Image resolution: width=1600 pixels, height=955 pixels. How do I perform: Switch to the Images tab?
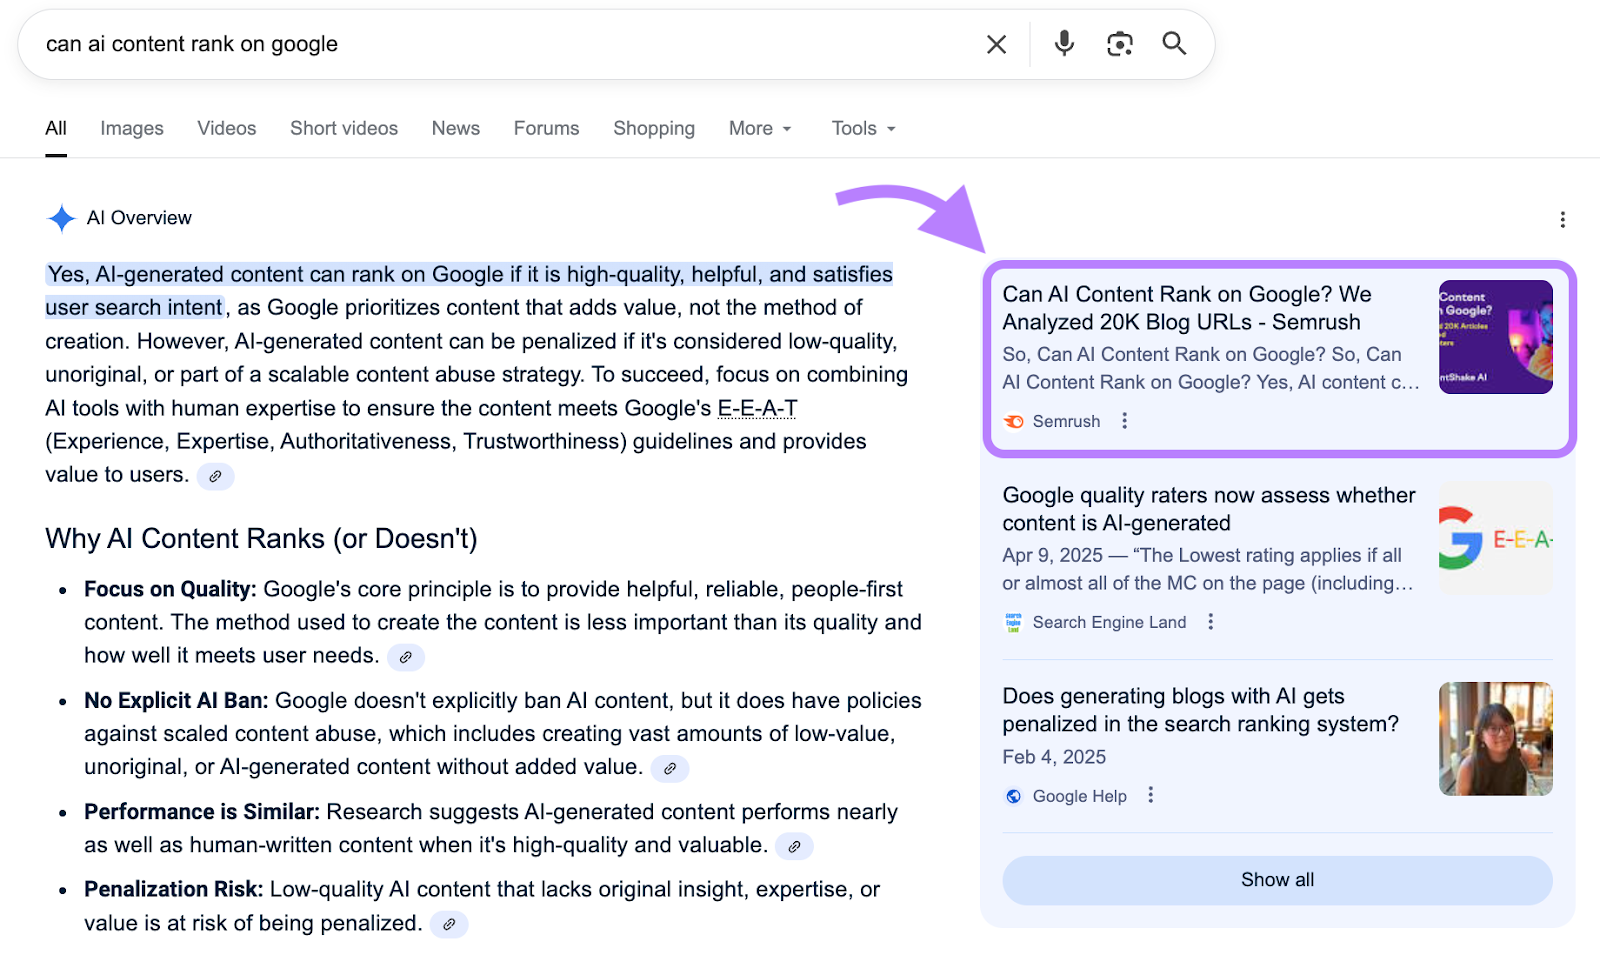(x=131, y=128)
